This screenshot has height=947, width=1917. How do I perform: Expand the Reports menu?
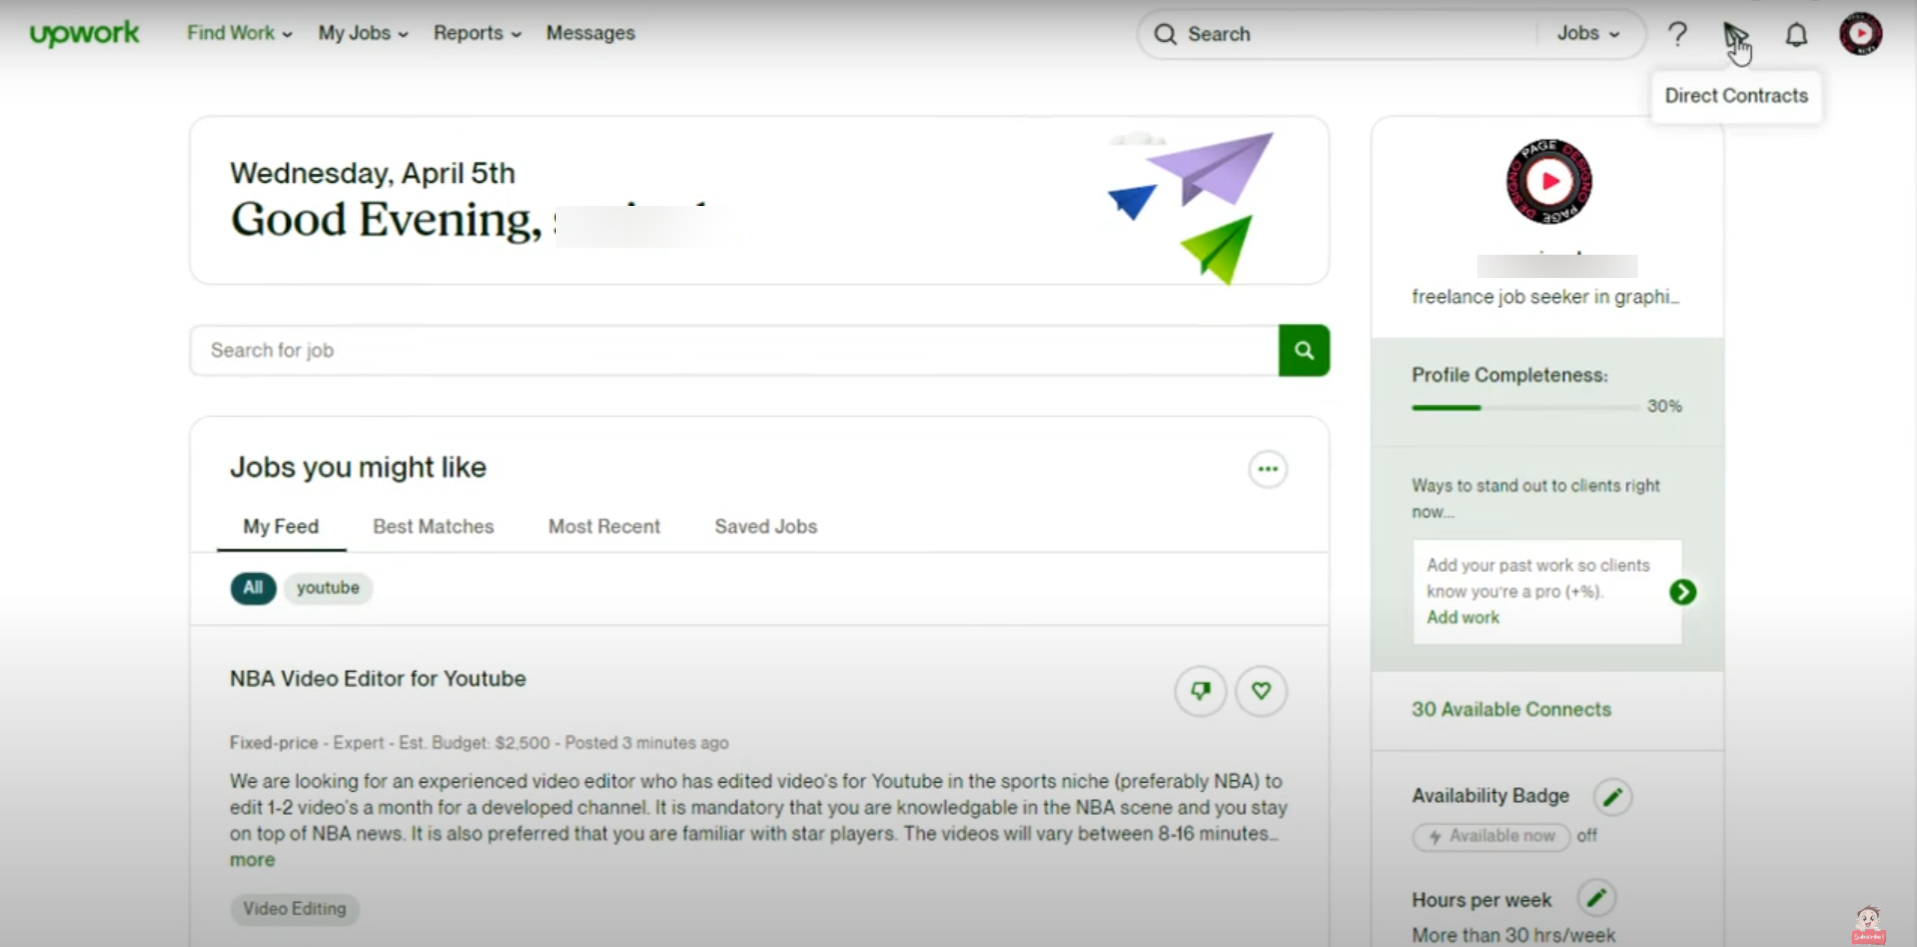click(477, 33)
